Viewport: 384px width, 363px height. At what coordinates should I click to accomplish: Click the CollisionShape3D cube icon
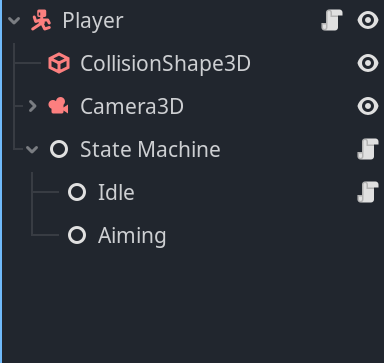(59, 63)
